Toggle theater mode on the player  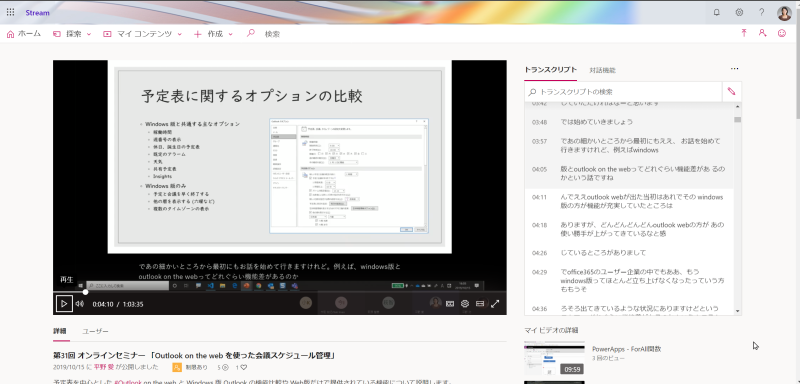[480, 304]
